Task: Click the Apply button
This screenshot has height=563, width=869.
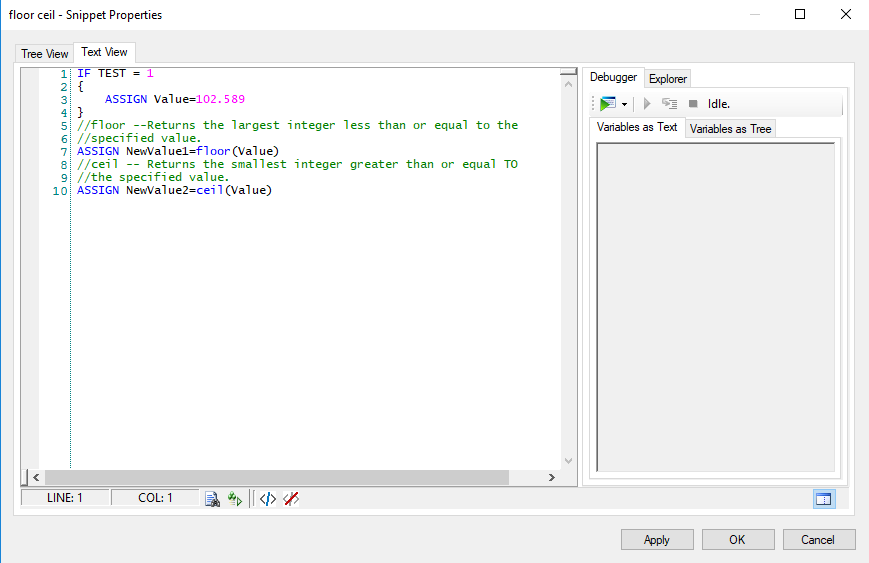Action: [x=657, y=540]
